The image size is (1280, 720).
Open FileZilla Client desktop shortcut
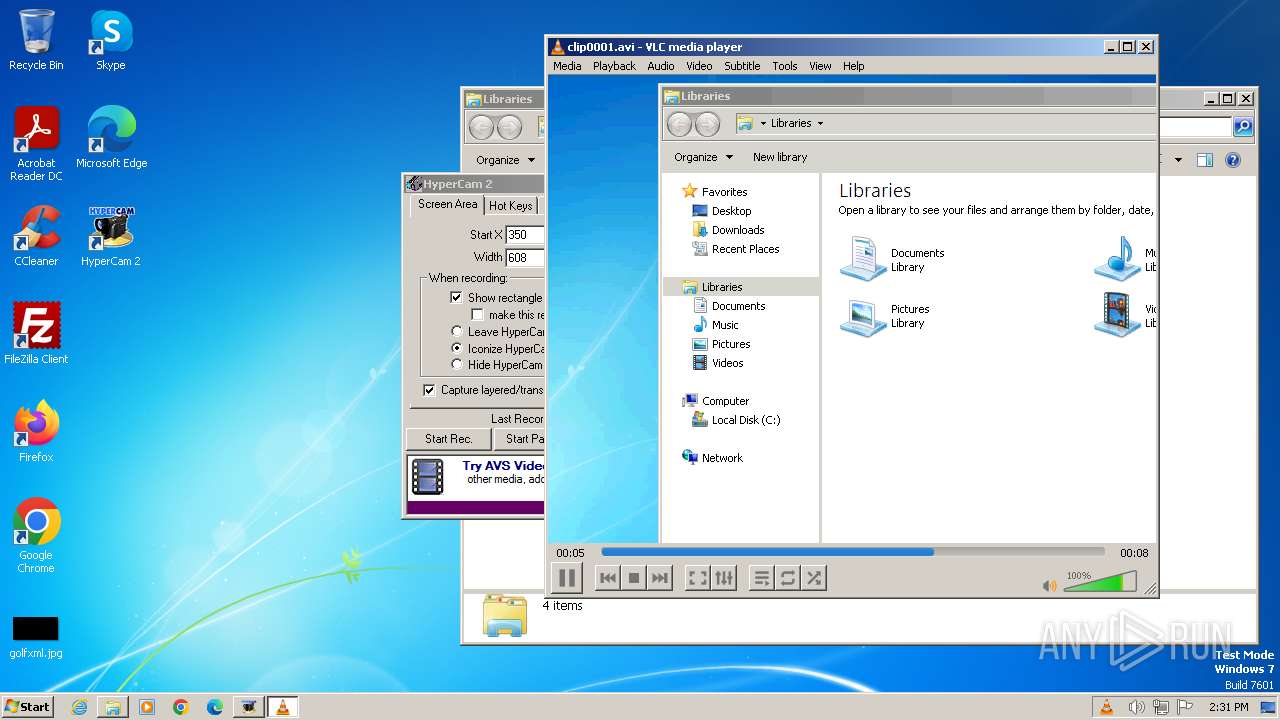[x=36, y=334]
